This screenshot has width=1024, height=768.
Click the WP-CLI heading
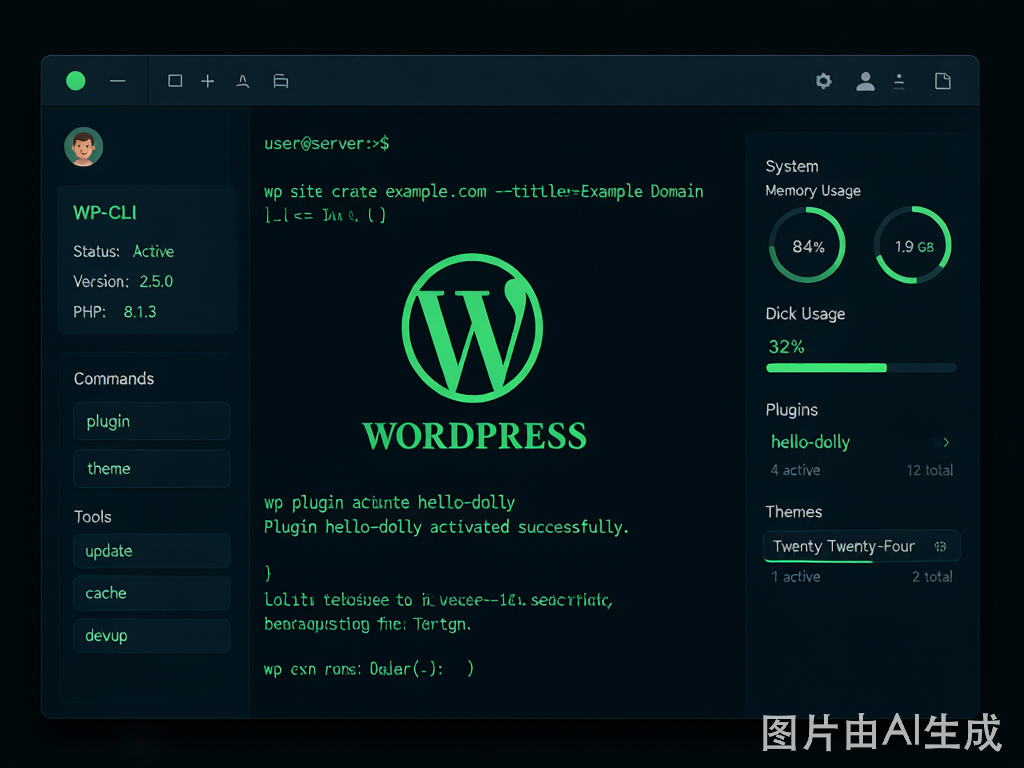click(104, 213)
